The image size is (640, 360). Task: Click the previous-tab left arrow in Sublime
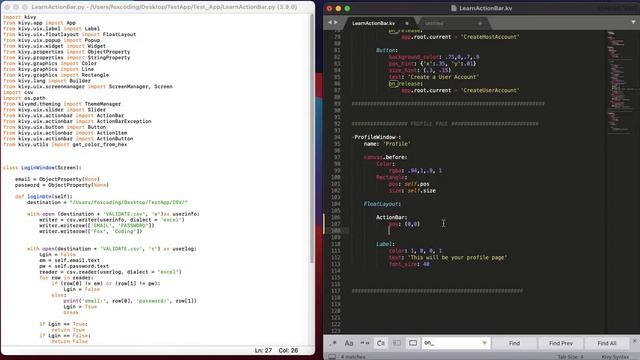[x=330, y=22]
